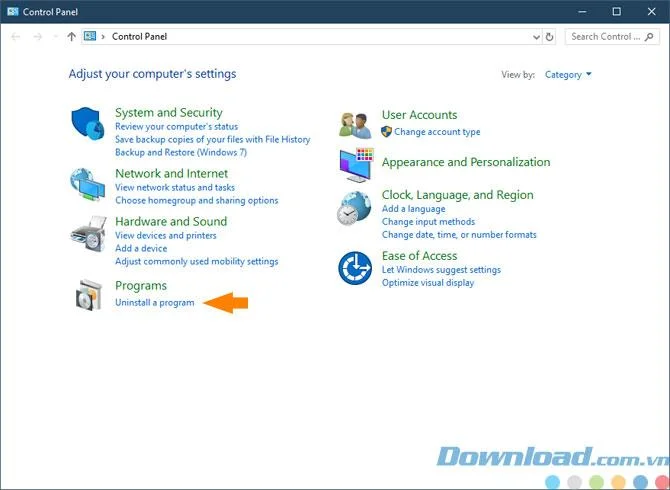Go up one level with Up arrow
The image size is (670, 490).
click(71, 37)
